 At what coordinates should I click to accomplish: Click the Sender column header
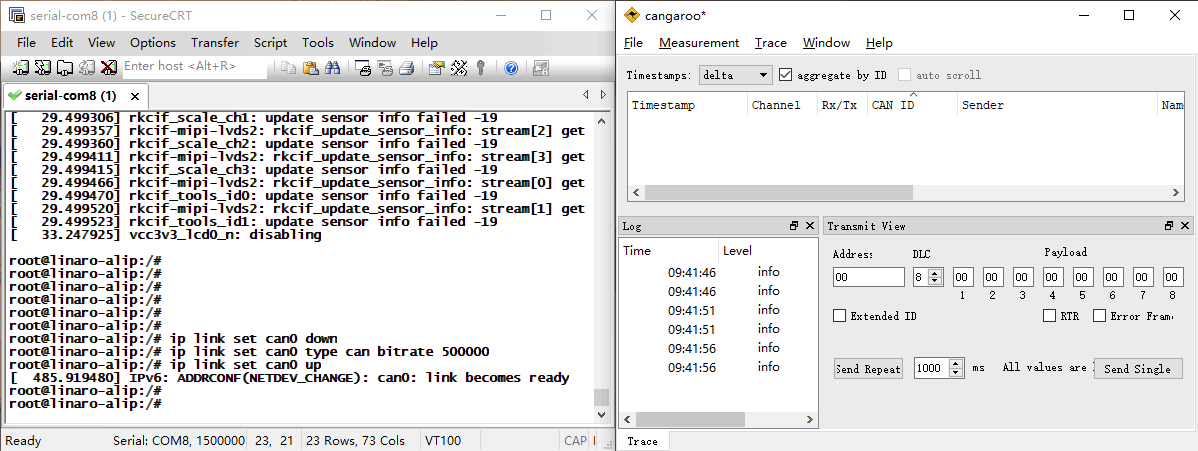click(1057, 105)
